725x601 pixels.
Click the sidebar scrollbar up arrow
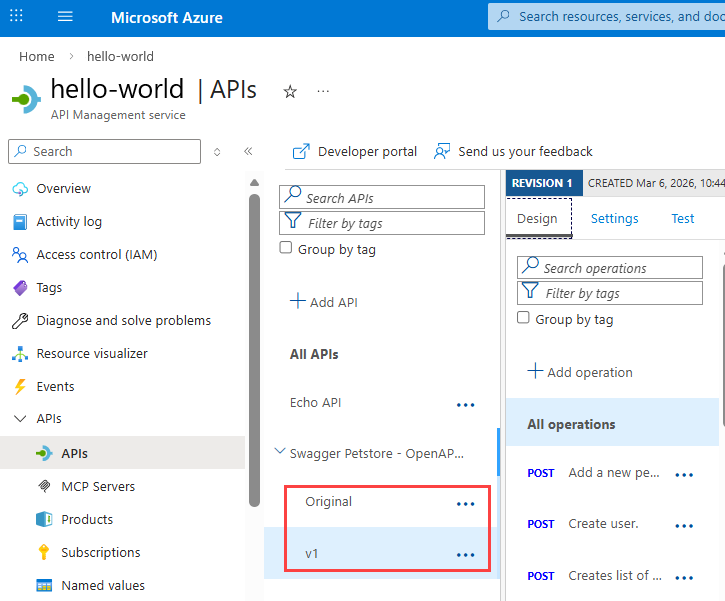(x=254, y=183)
